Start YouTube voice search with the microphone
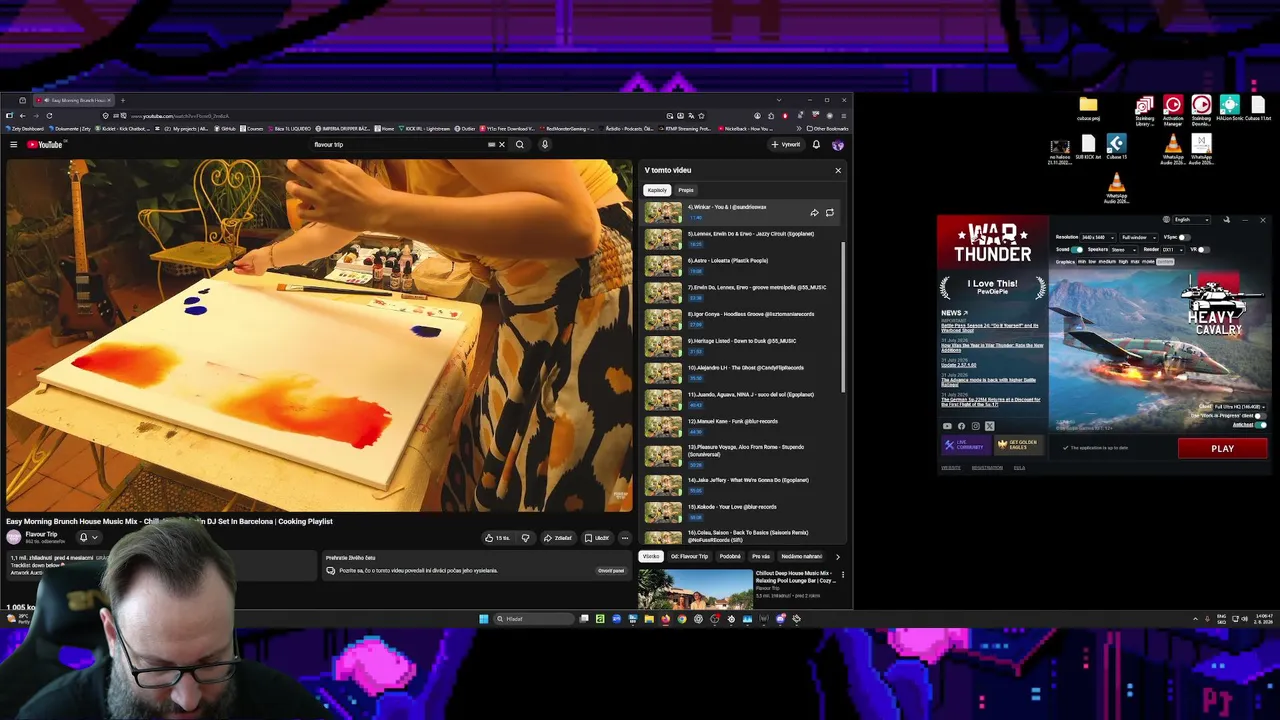This screenshot has height=720, width=1280. tap(544, 145)
